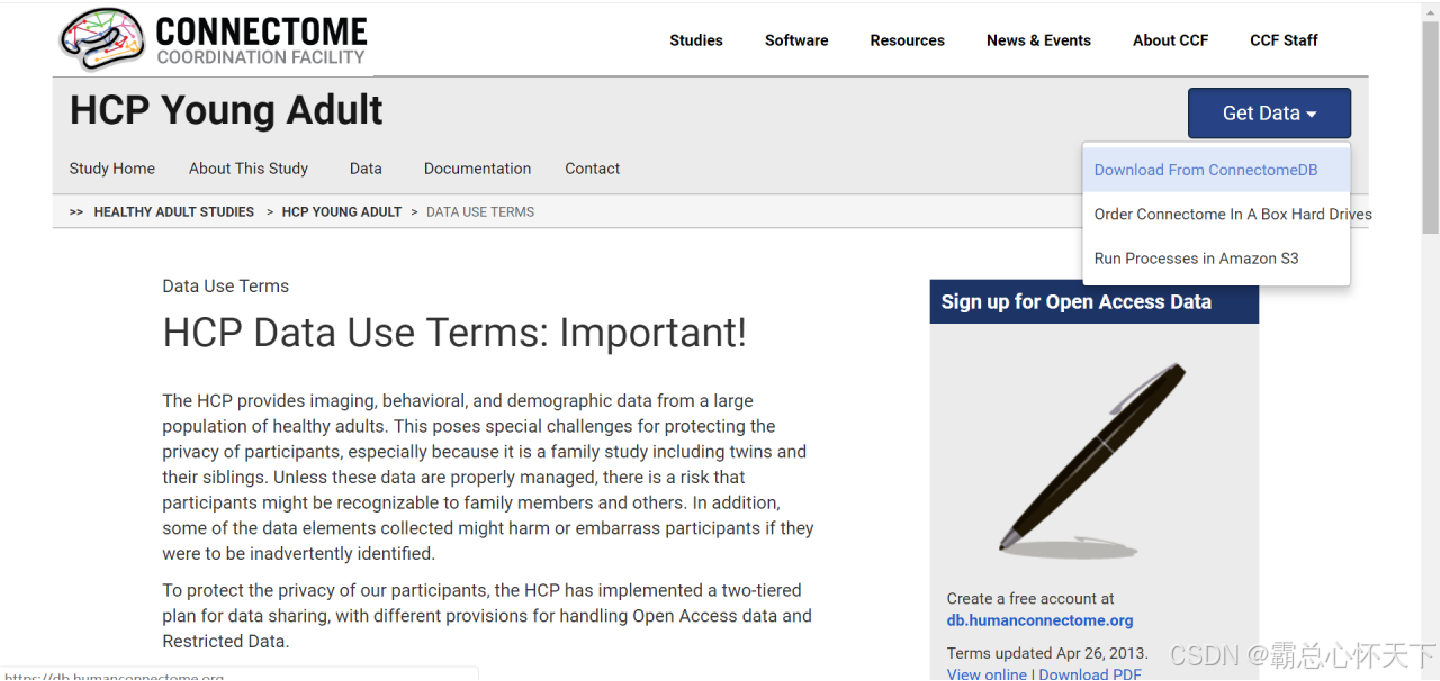1440x681 pixels.
Task: Click the pen image in sidebar
Action: click(x=1093, y=459)
